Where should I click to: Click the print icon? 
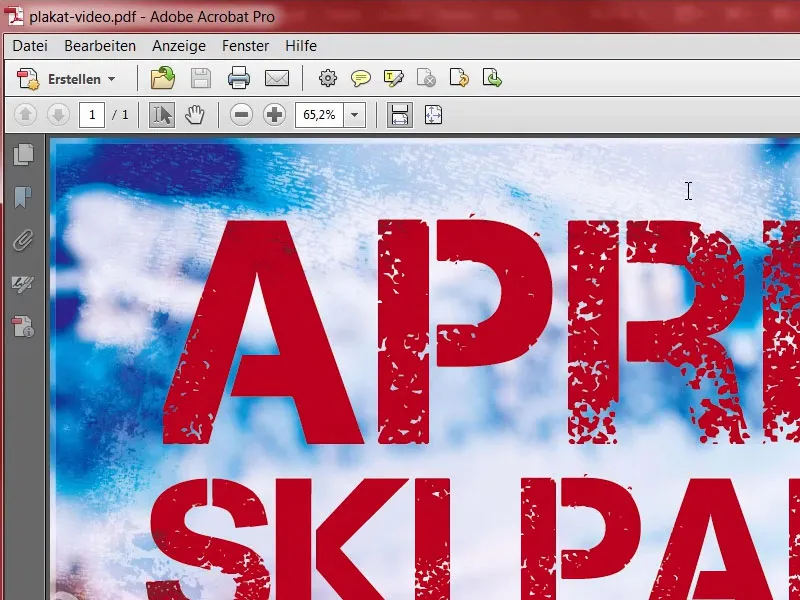(x=239, y=79)
